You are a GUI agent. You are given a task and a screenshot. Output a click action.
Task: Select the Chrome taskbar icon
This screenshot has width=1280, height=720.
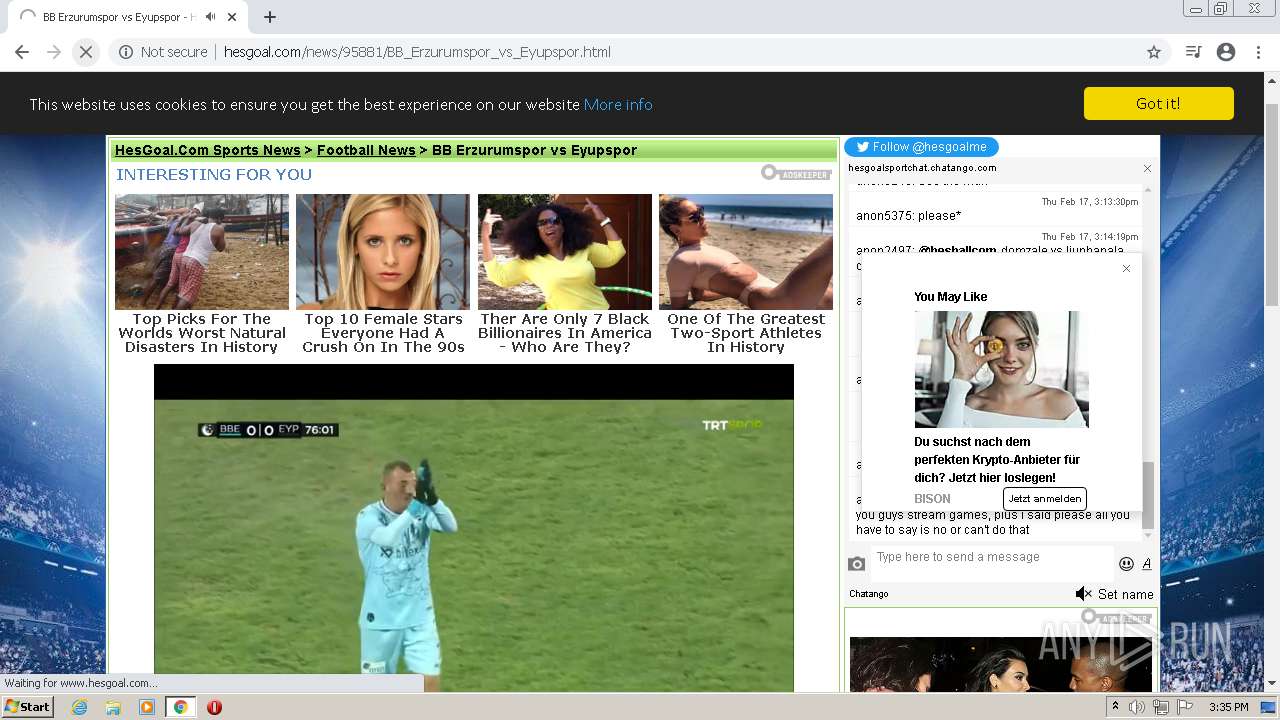pos(180,707)
